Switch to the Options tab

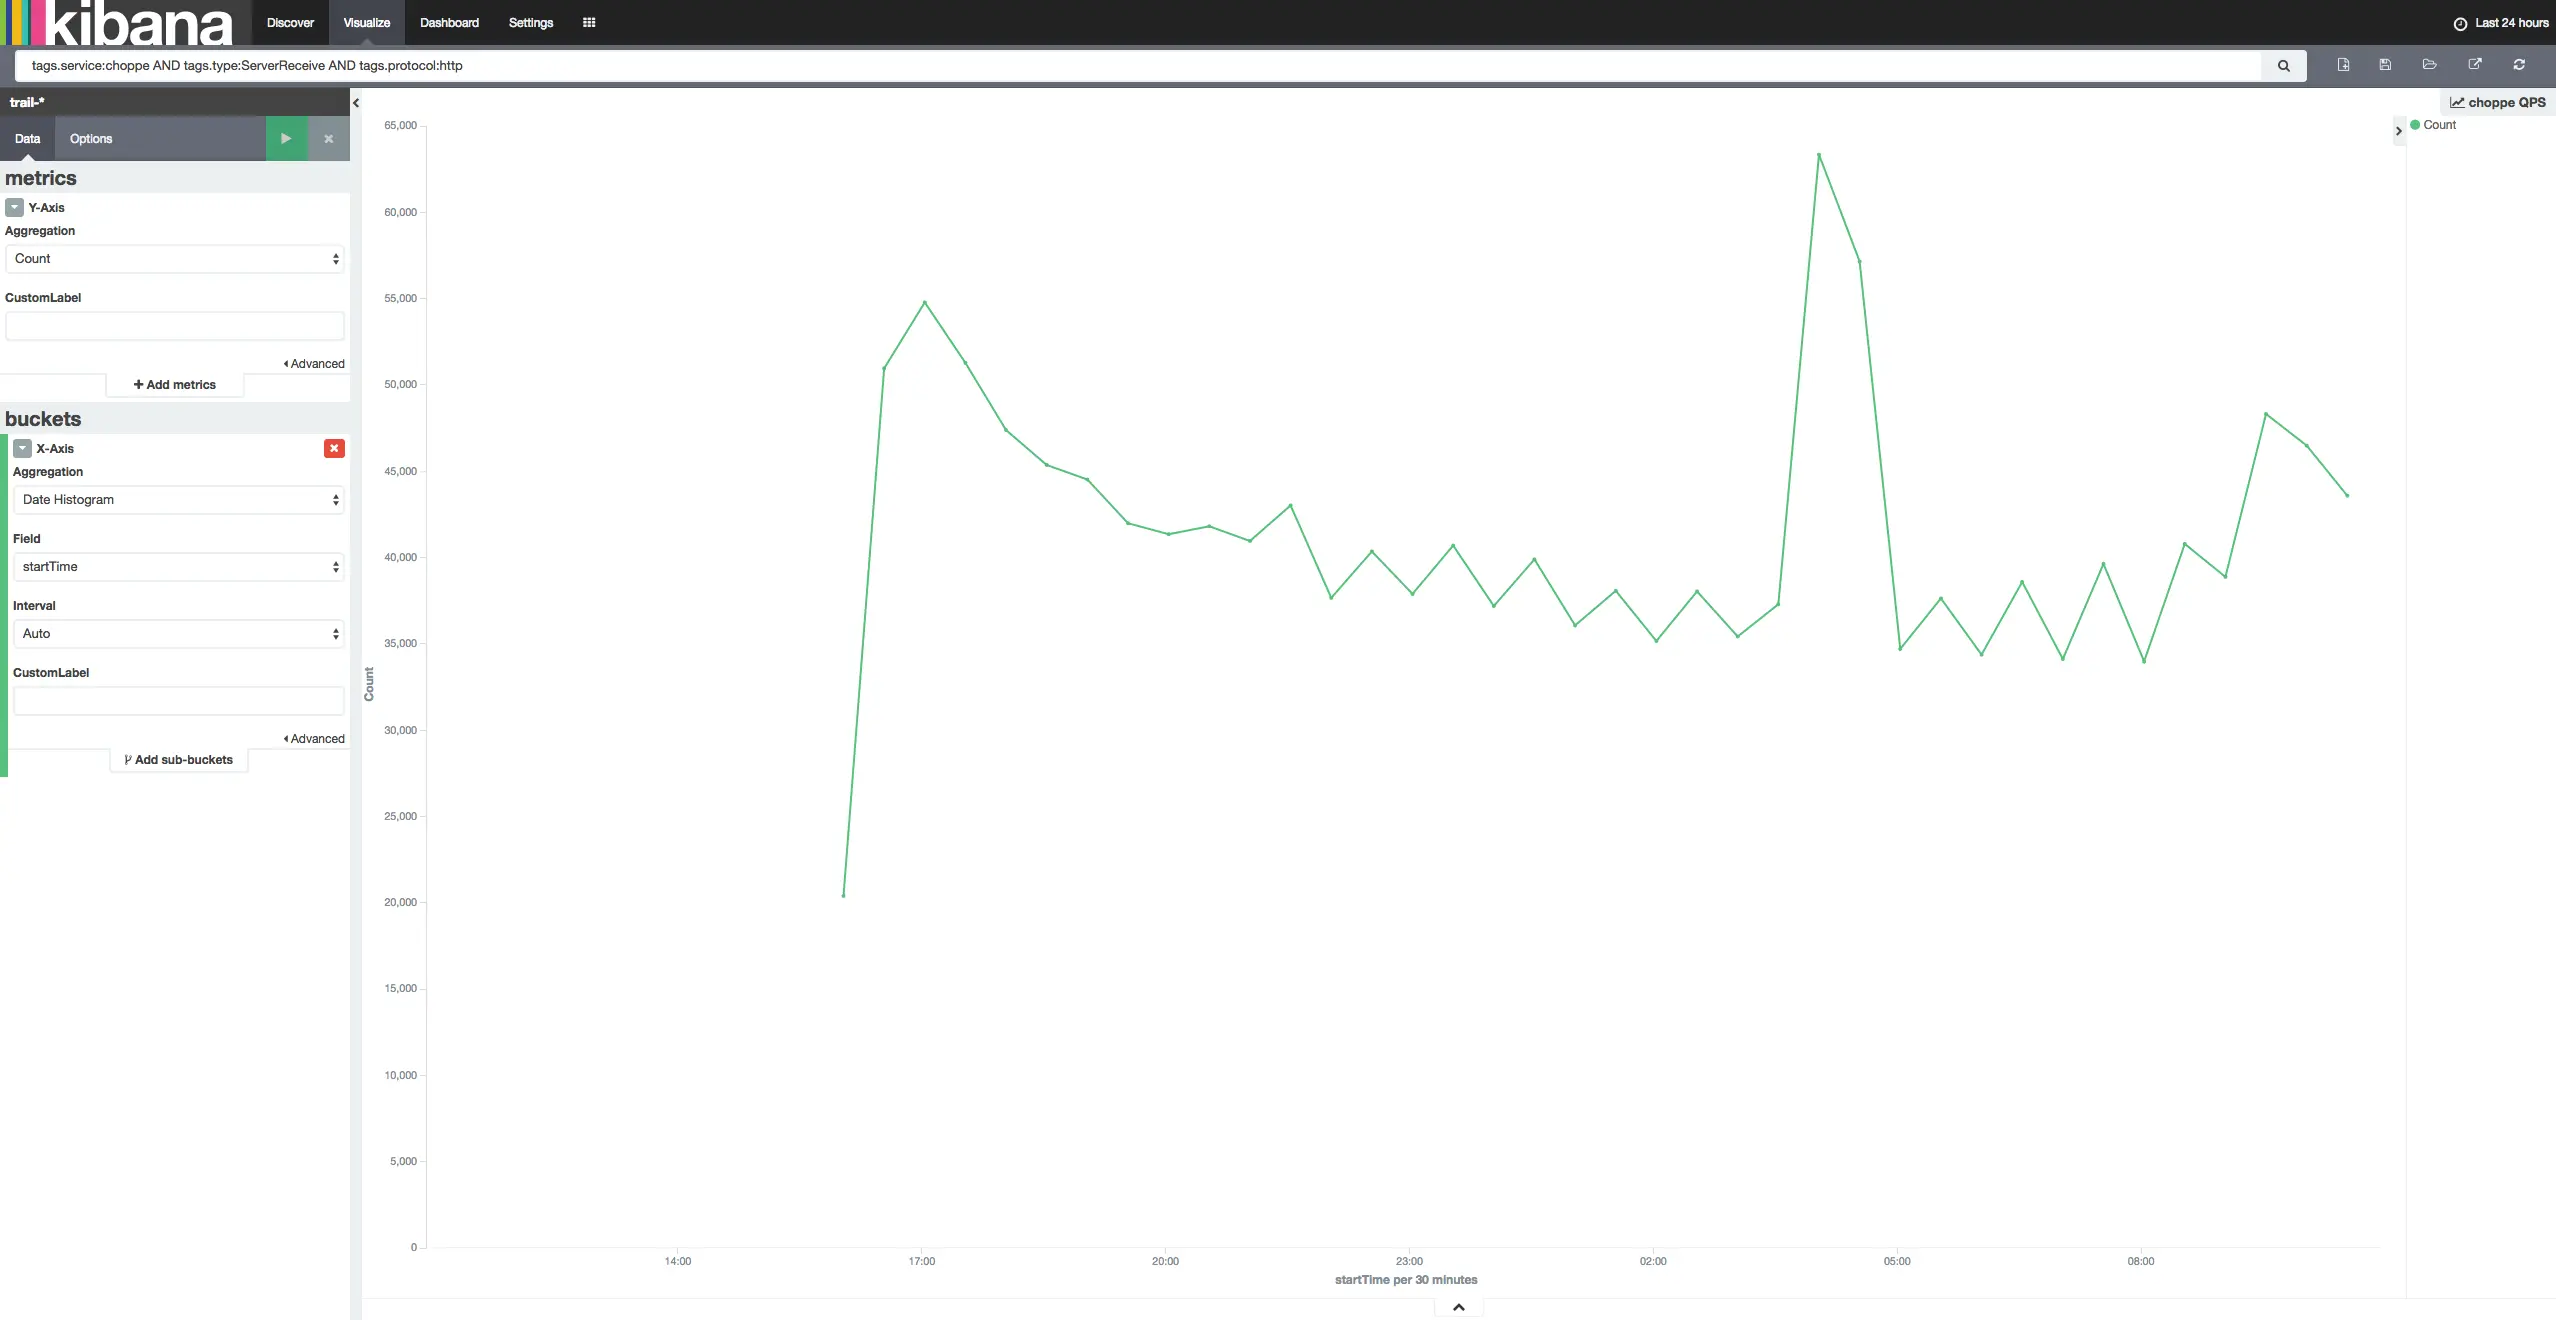point(91,139)
